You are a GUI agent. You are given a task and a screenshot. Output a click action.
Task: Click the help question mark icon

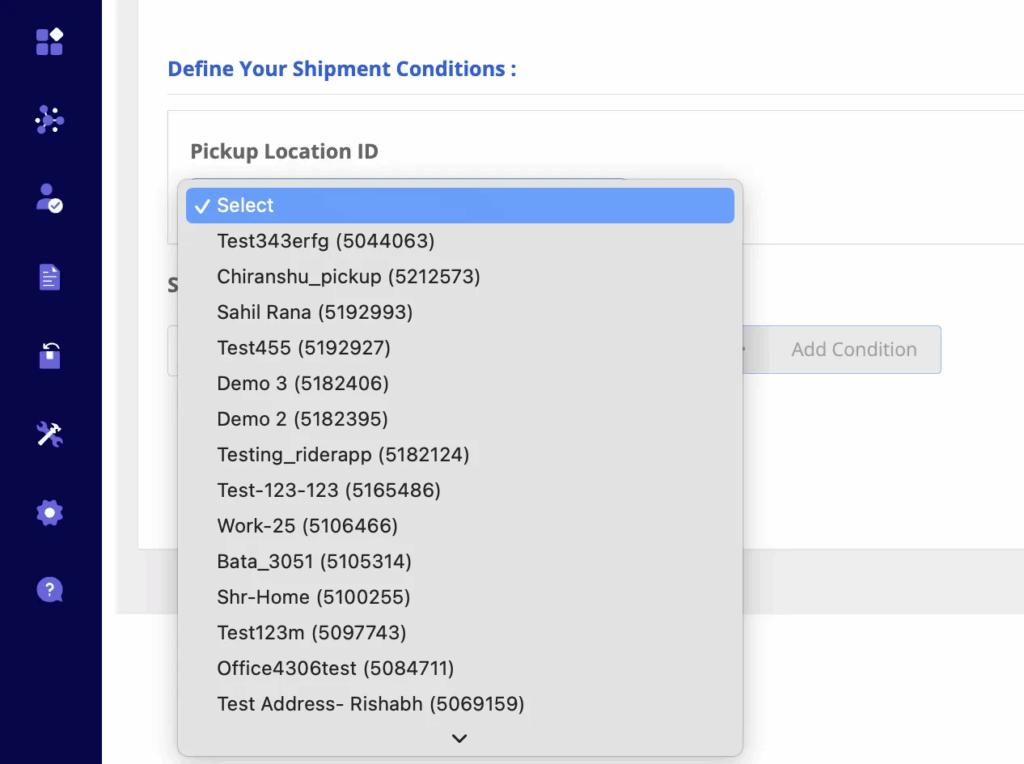point(50,590)
